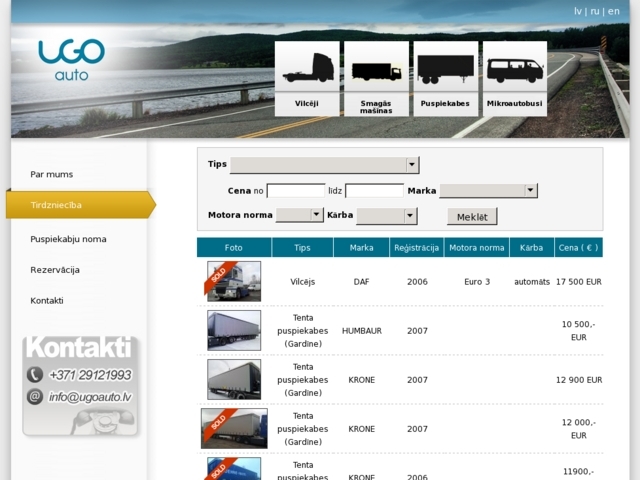
Task: Open the HUMBAUR trailer thumbnail
Action: pos(234,331)
